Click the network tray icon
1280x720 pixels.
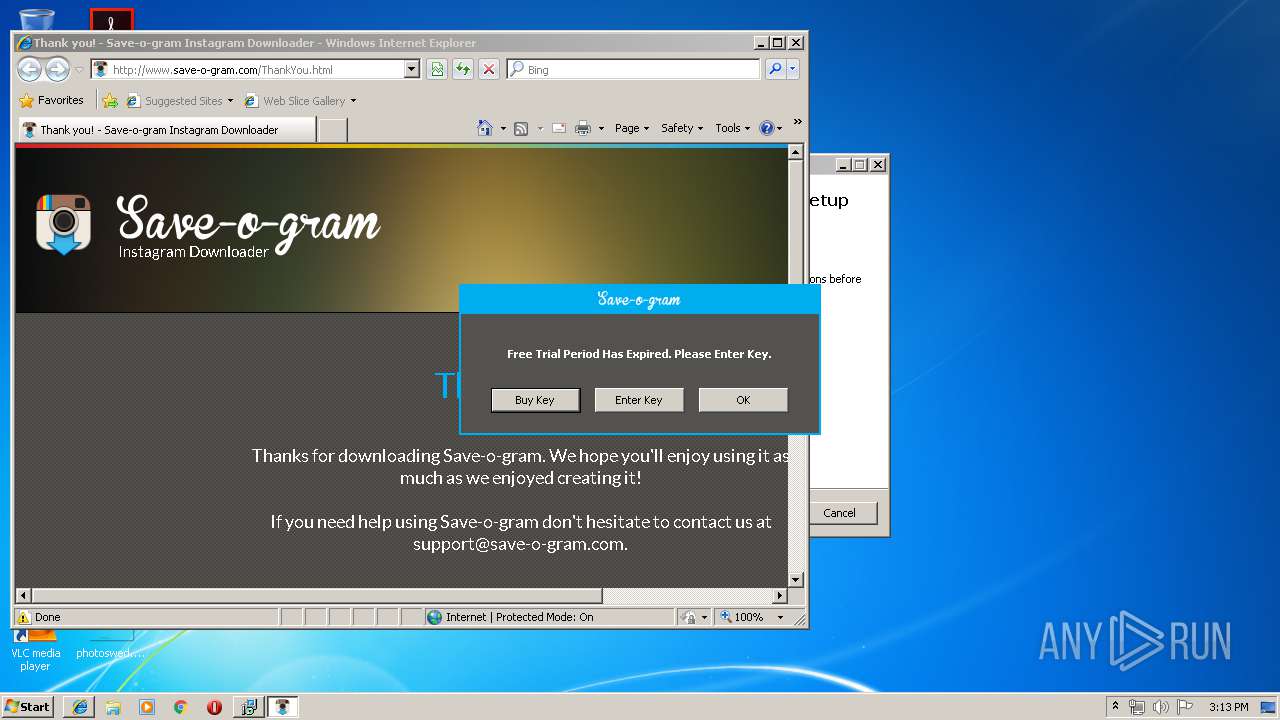1137,707
